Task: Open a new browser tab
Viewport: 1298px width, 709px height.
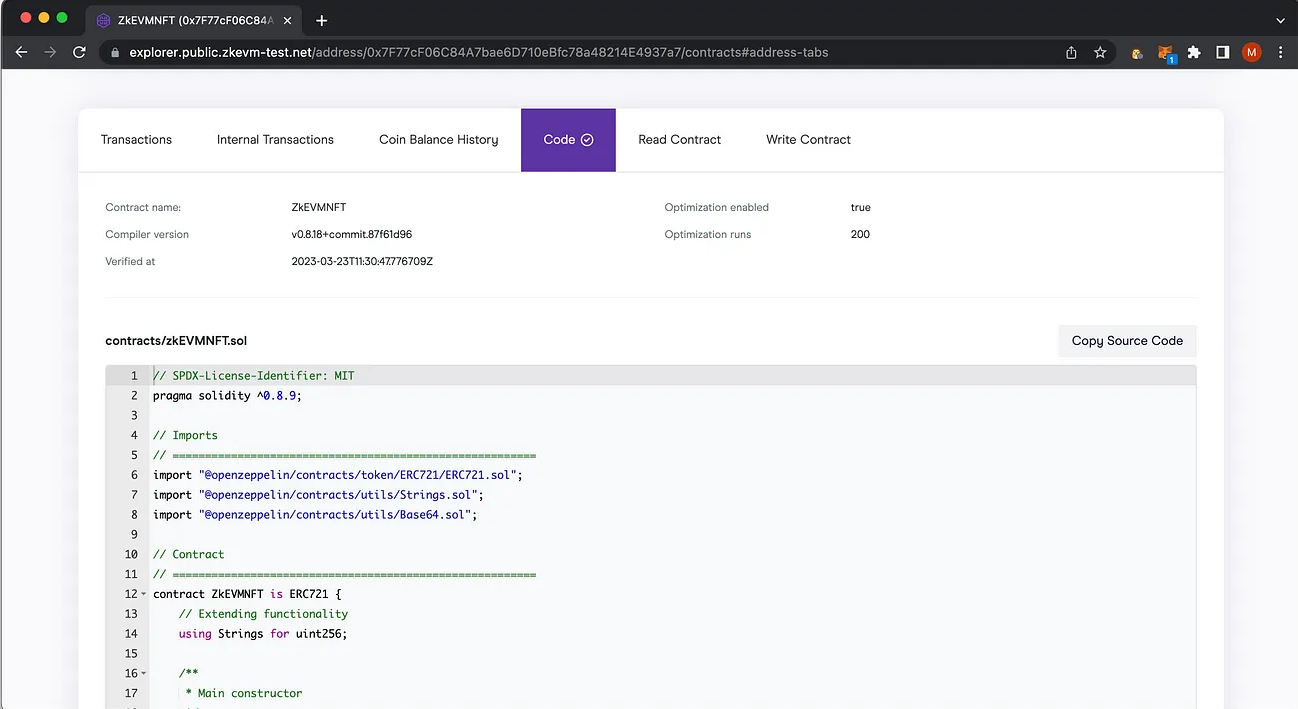Action: pos(321,20)
